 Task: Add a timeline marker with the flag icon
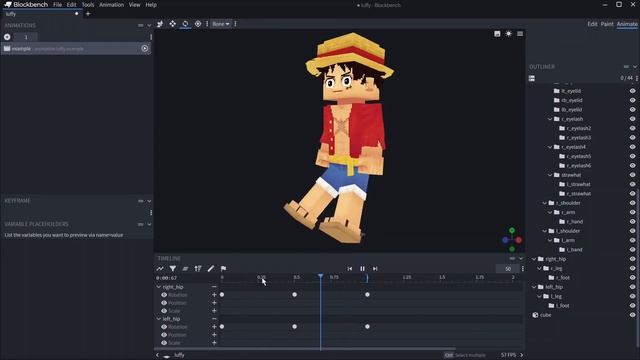click(223, 269)
